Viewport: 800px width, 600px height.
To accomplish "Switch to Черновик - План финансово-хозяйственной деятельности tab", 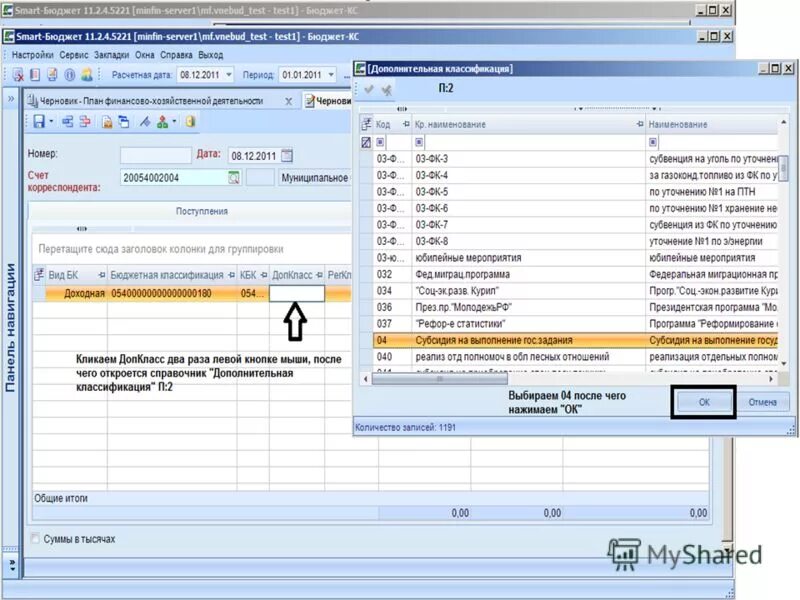I will (152, 101).
